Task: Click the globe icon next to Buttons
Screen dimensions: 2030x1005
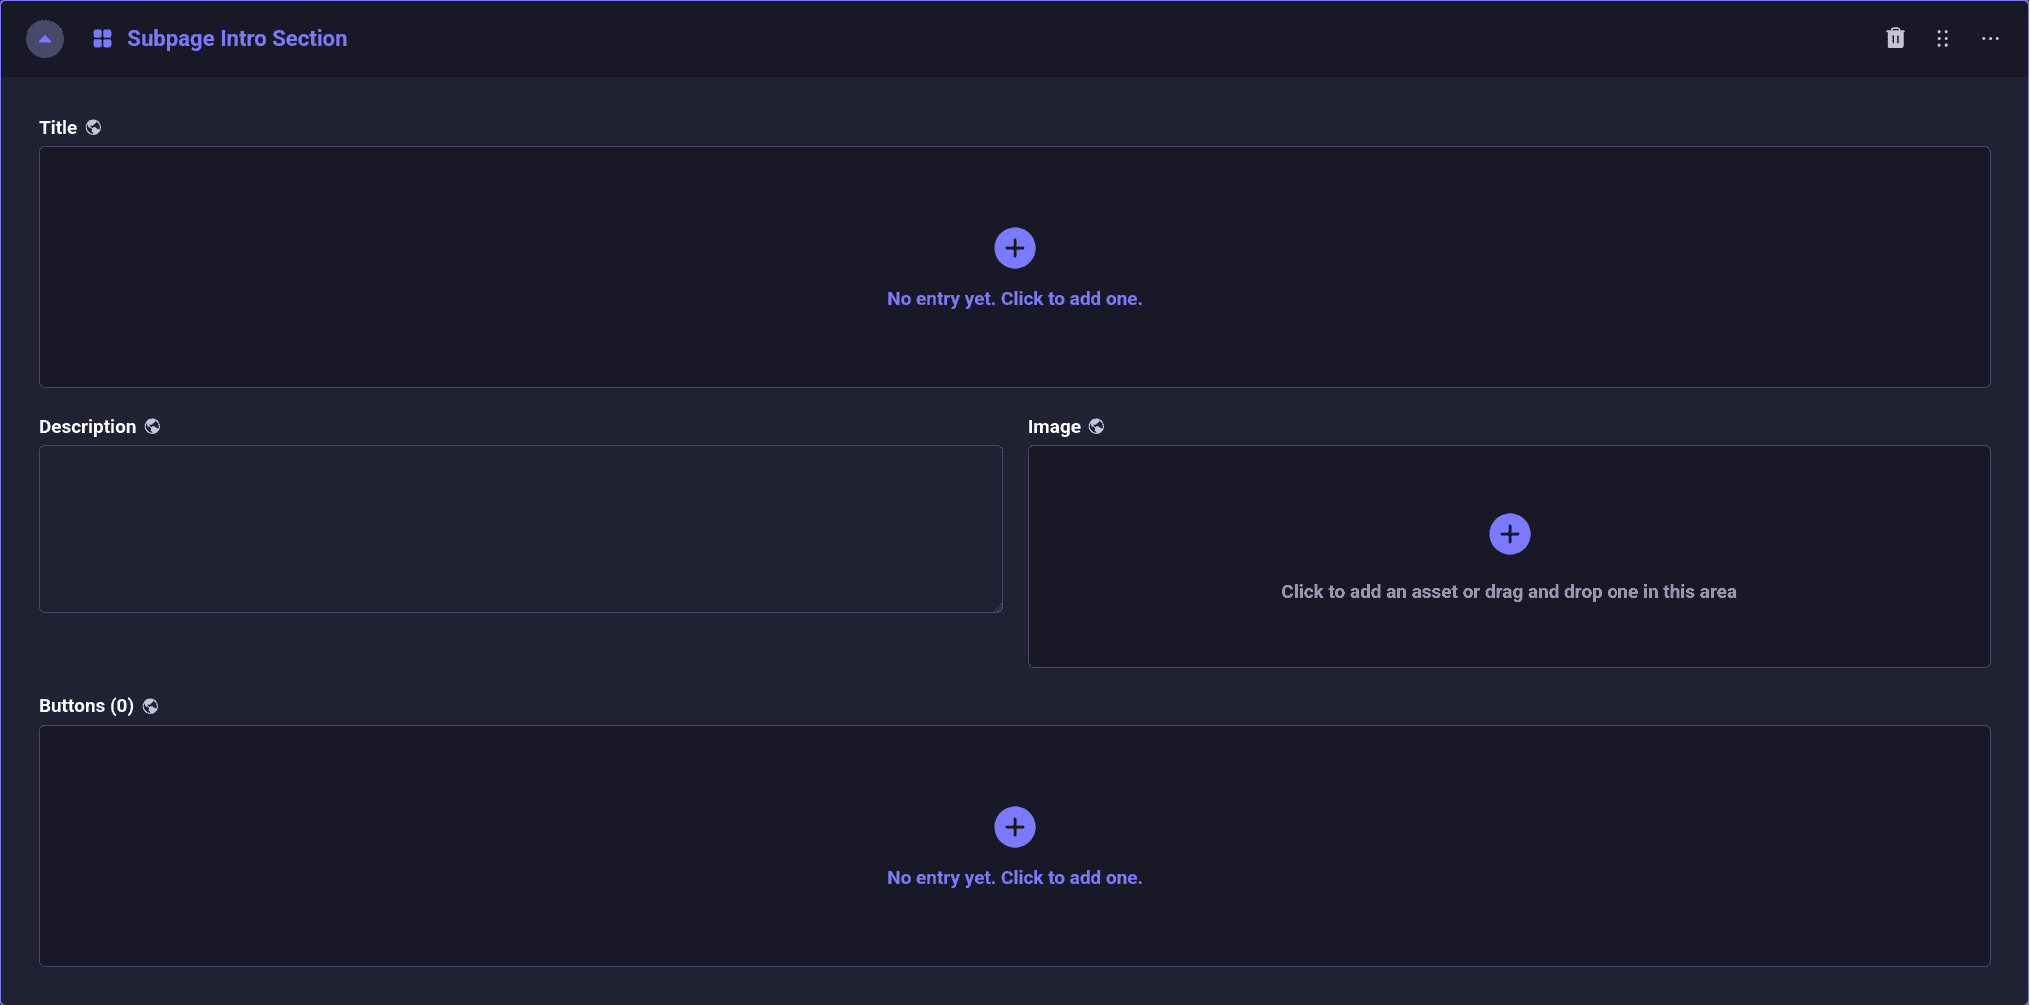Action: click(150, 706)
